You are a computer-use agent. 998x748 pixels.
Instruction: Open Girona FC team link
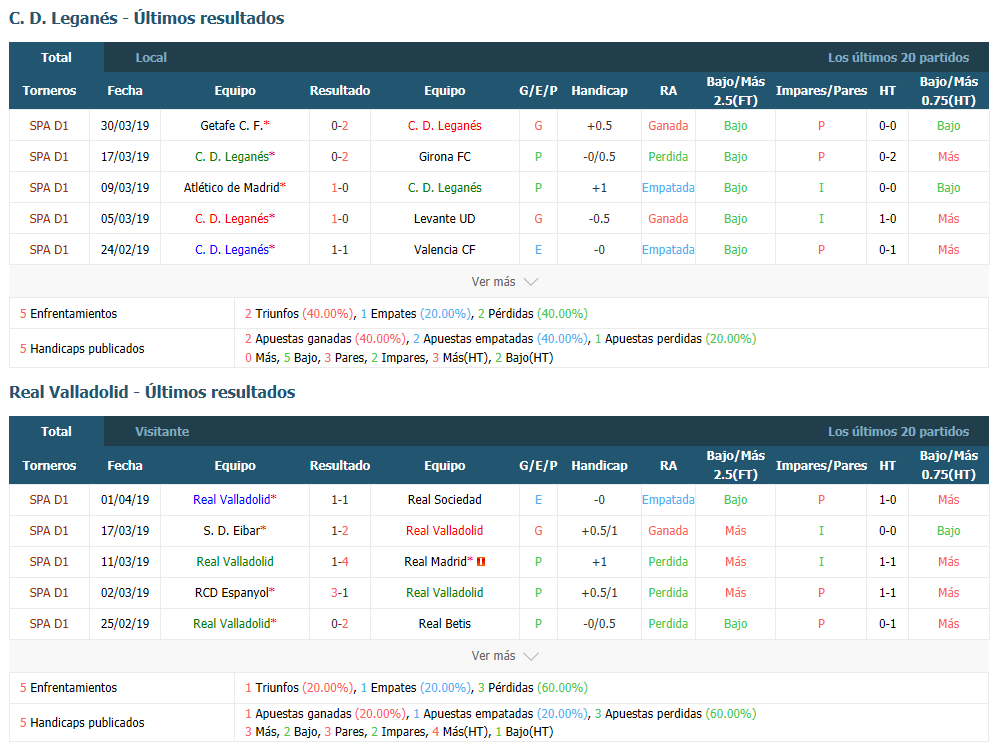click(444, 157)
